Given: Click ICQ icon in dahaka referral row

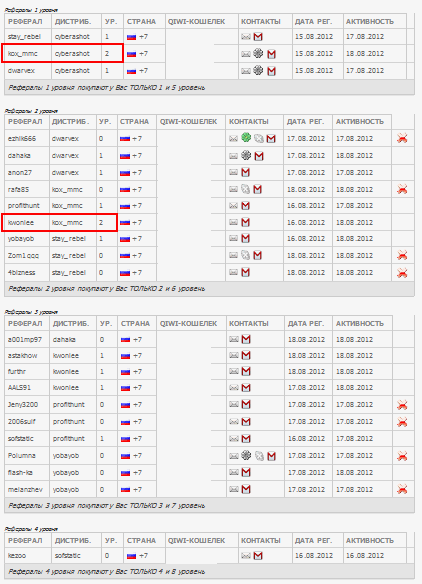Looking at the screenshot, I should pyautogui.click(x=246, y=155).
